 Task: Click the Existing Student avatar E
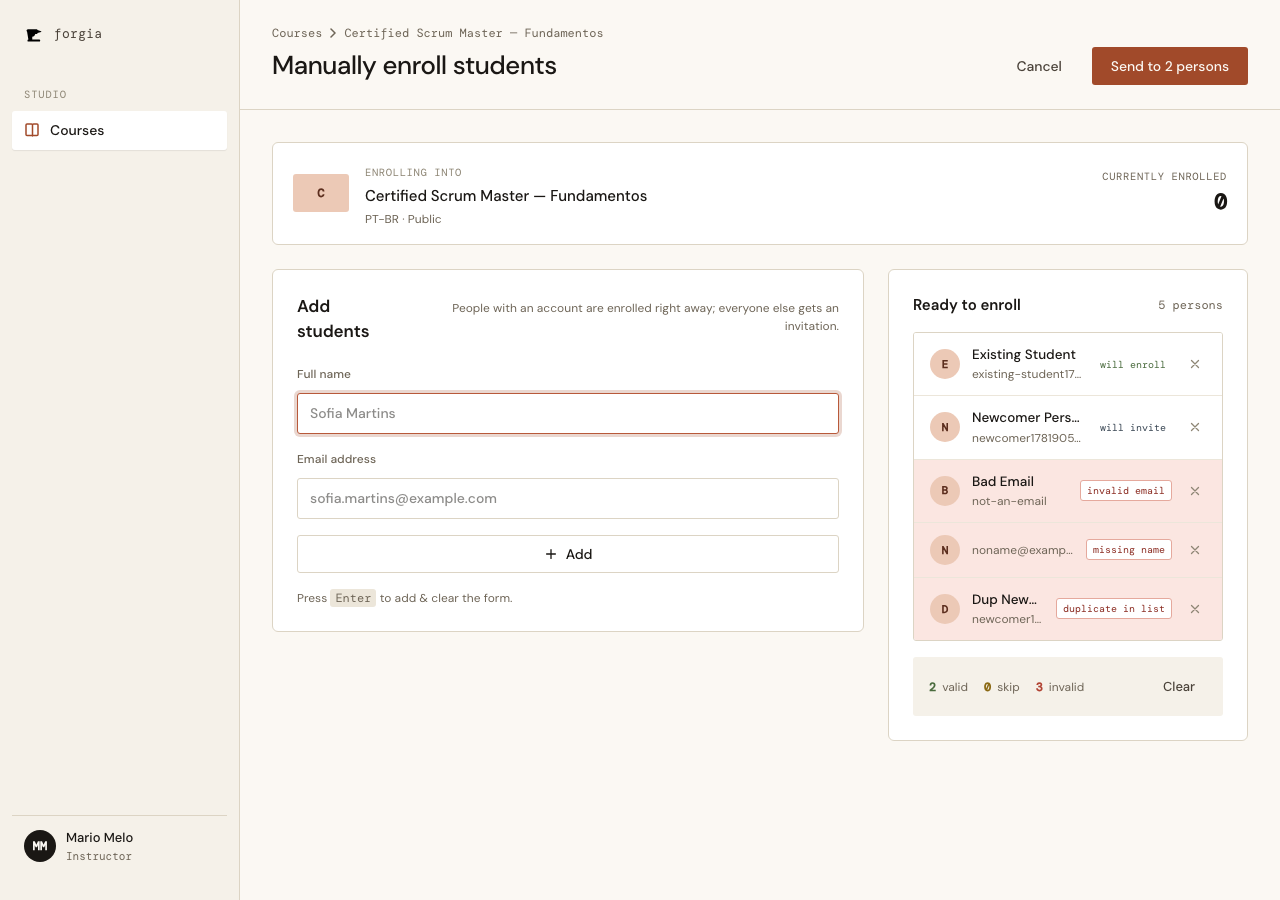point(945,364)
